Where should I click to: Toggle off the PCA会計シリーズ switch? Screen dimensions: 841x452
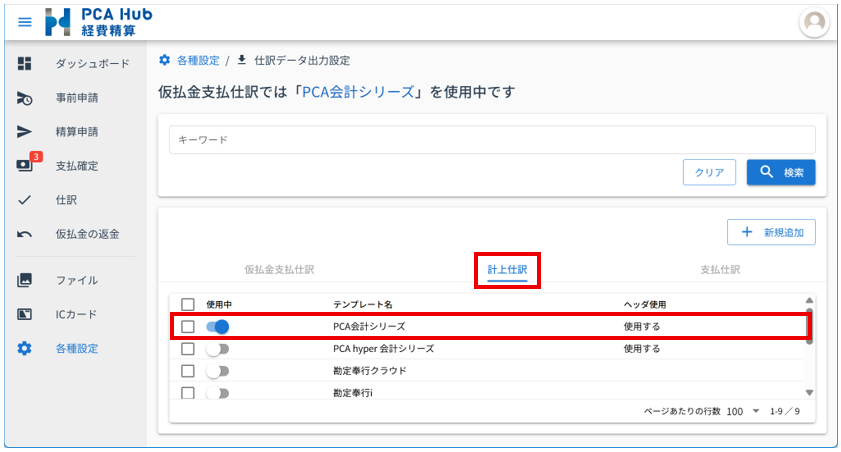(x=217, y=326)
